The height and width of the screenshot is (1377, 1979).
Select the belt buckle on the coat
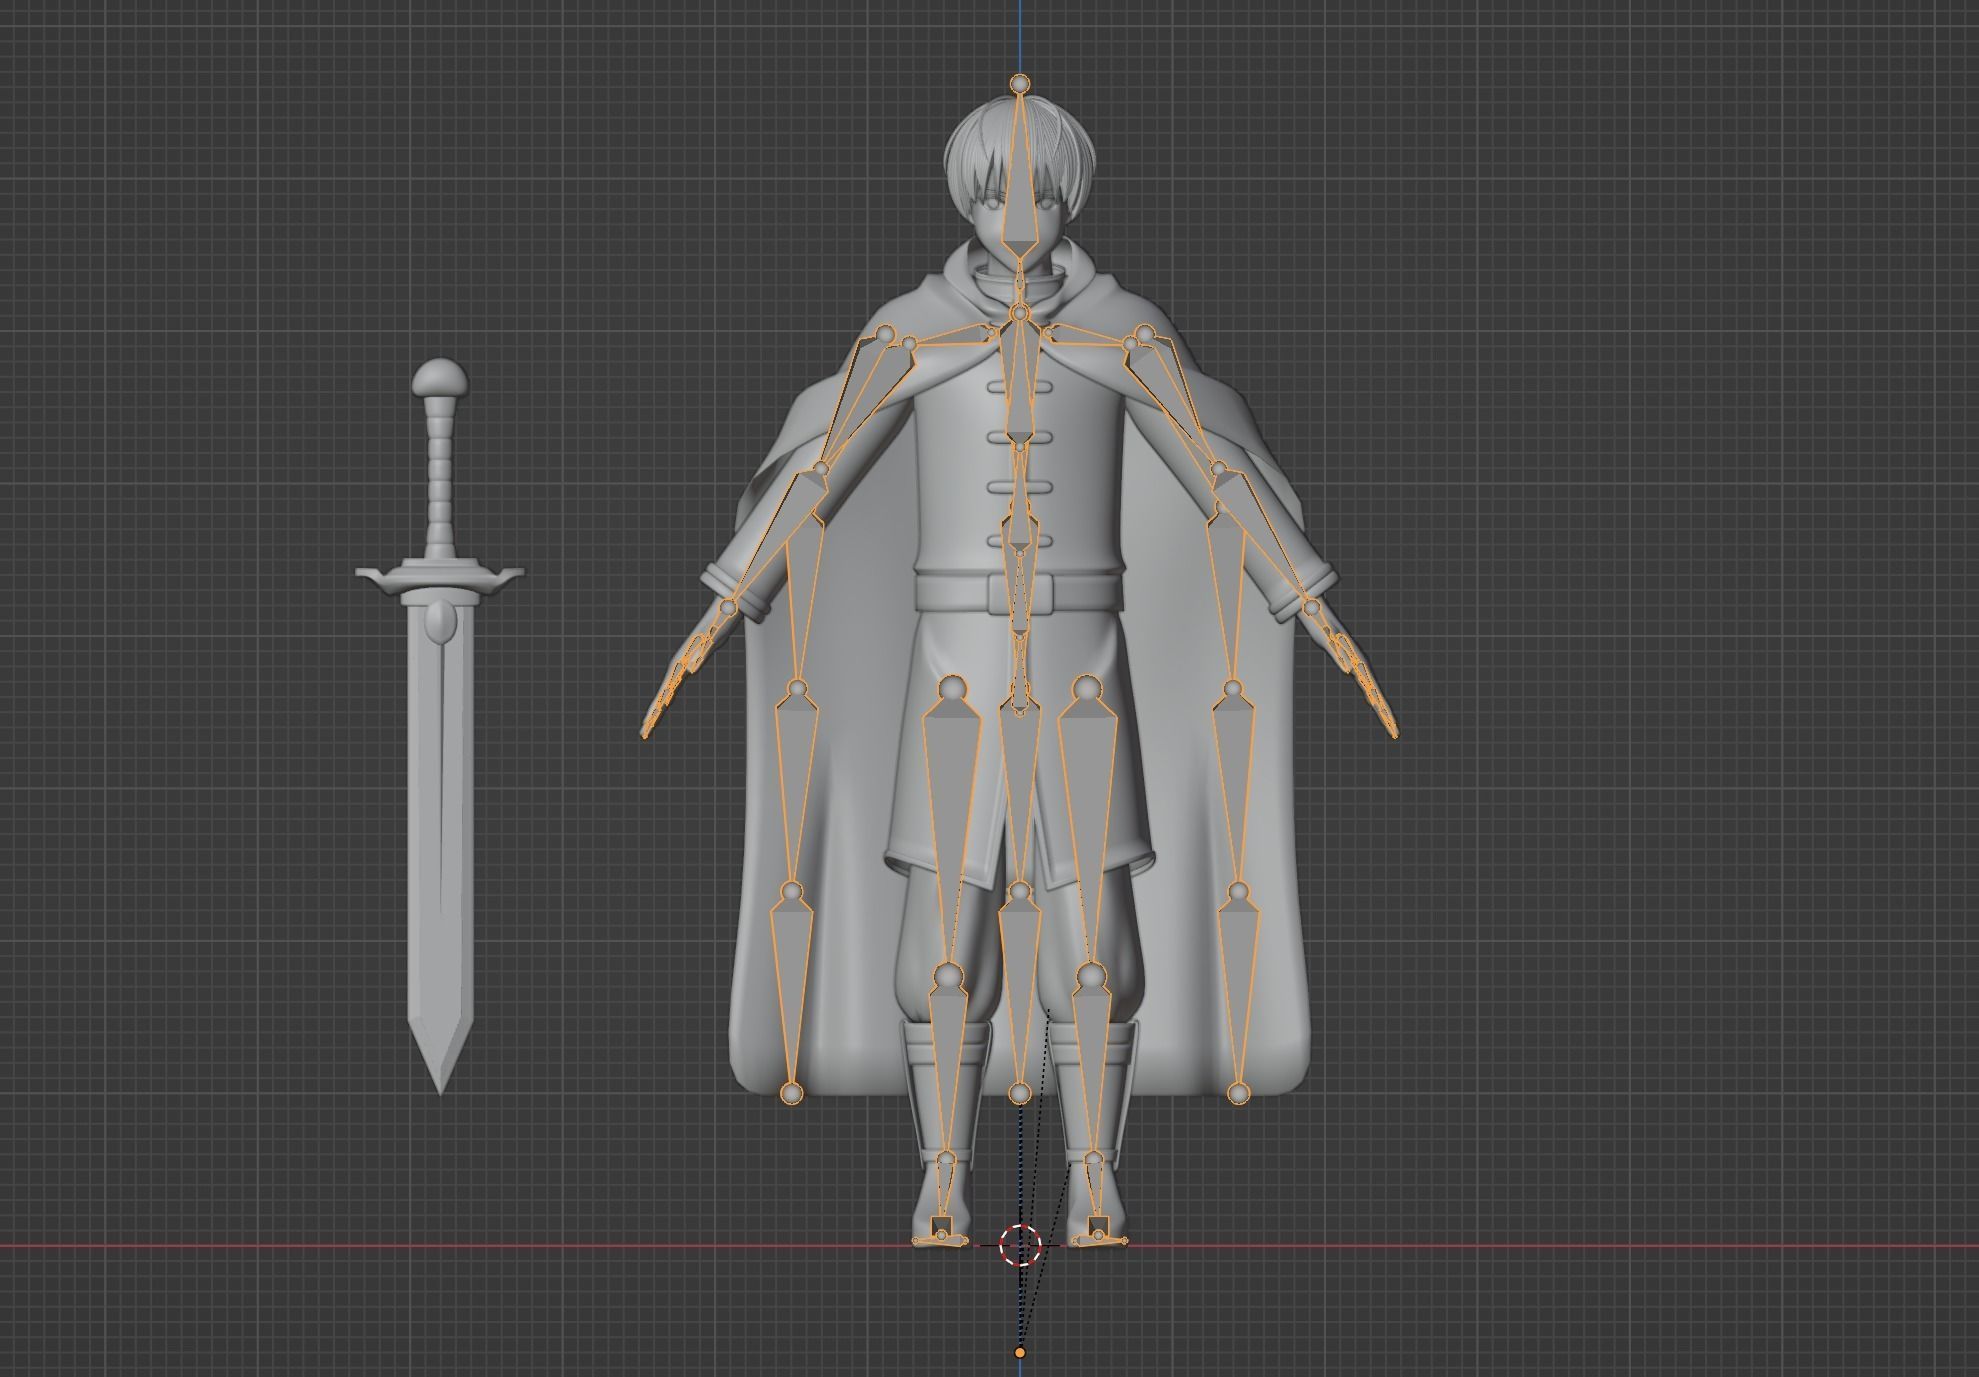(1018, 593)
